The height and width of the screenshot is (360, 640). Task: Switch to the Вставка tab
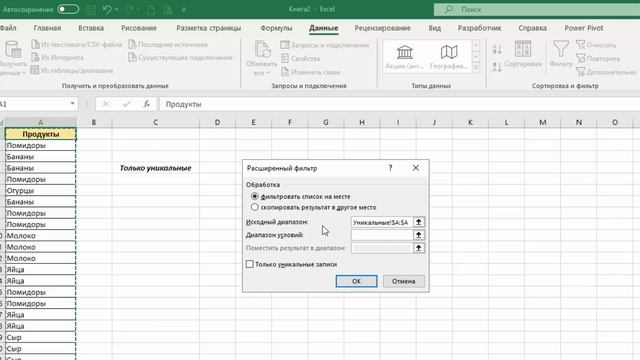pos(91,28)
